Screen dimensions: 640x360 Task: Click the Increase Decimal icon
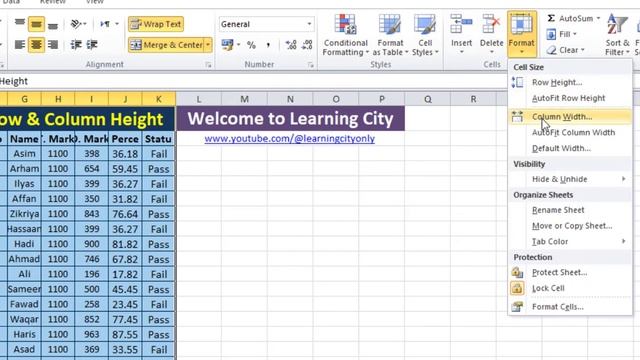click(291, 44)
